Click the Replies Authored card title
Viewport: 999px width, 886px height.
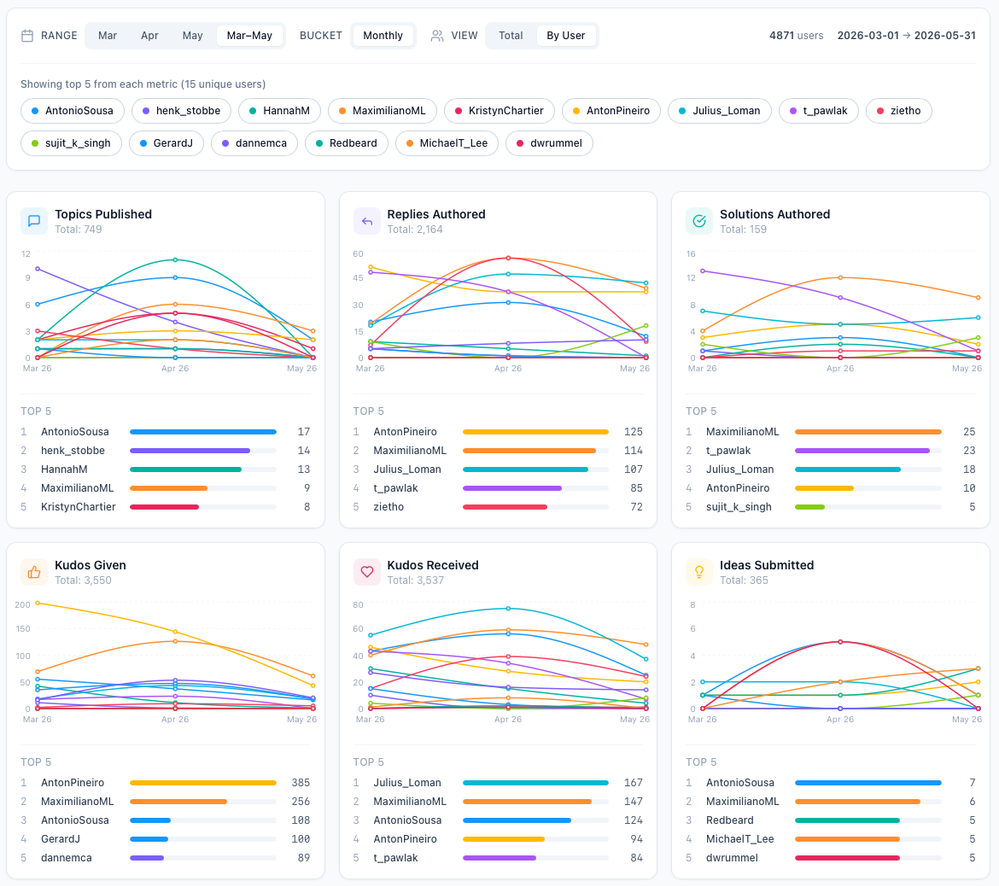(x=436, y=215)
